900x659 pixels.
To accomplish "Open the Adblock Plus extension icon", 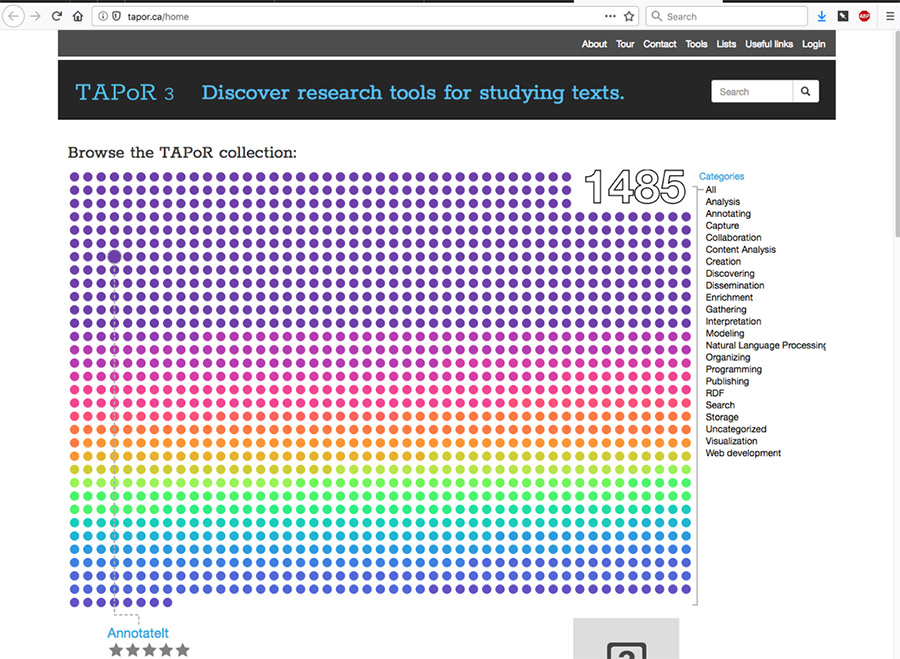I will [x=864, y=16].
